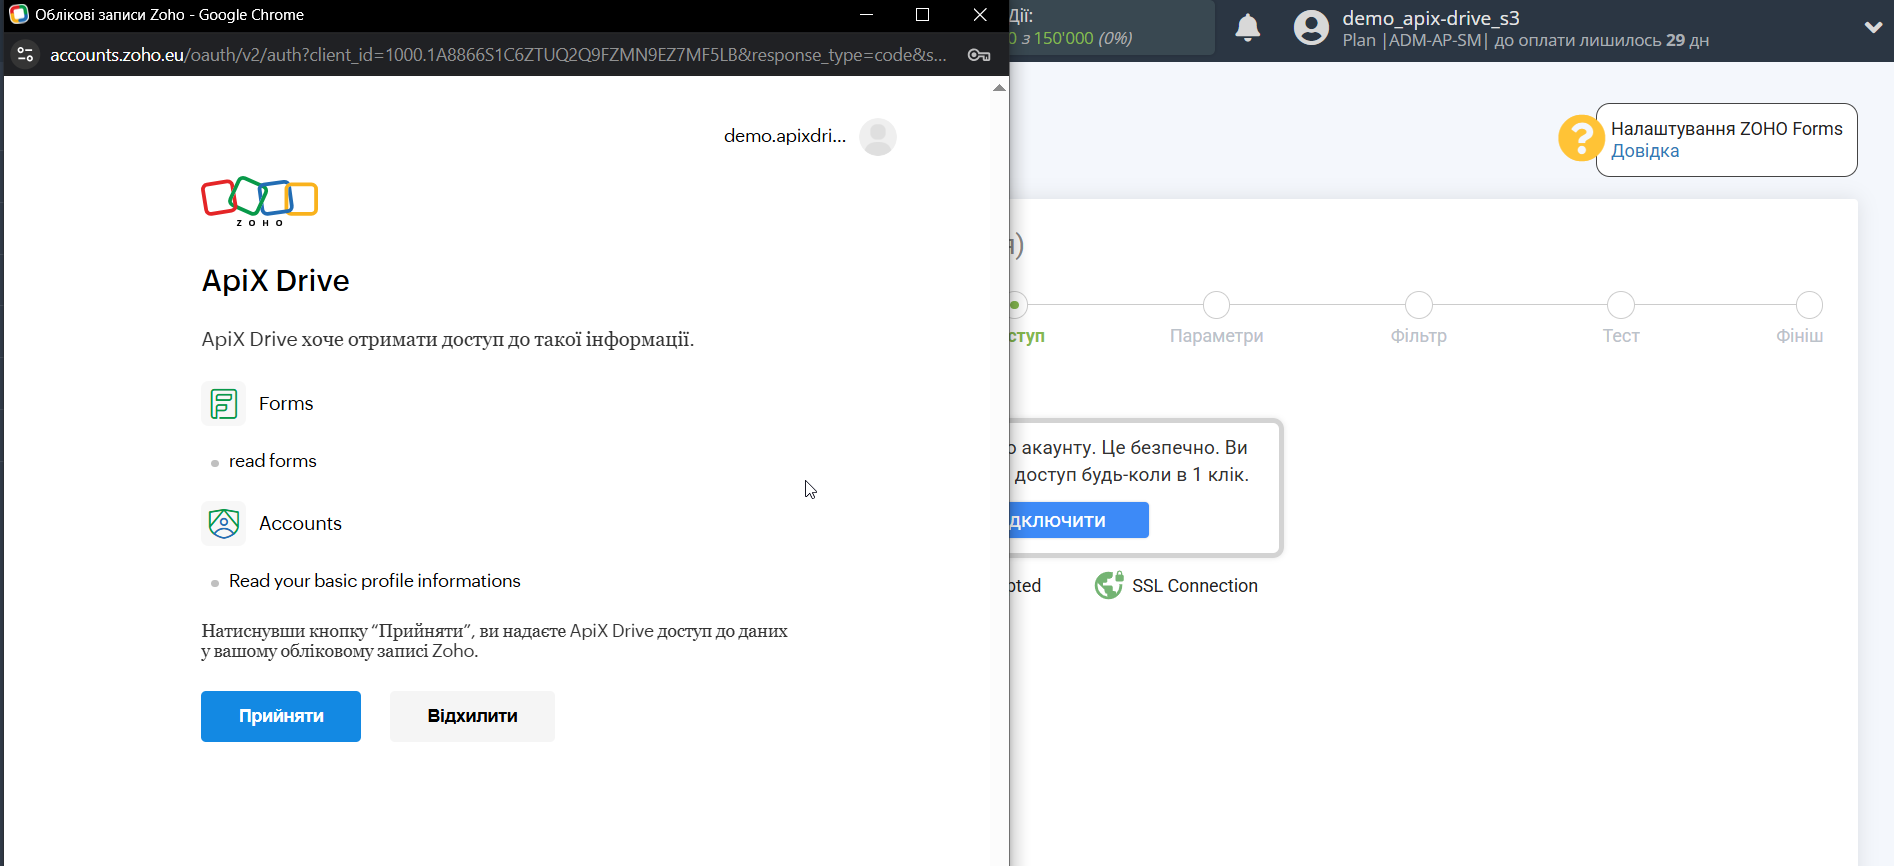The height and width of the screenshot is (866, 1894).
Task: Select the Параметри step circle
Action: click(x=1216, y=305)
